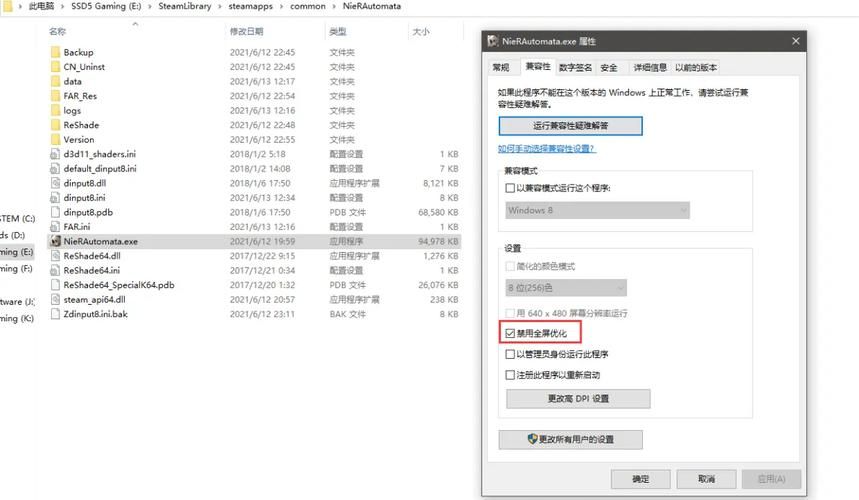Select the 兼容性 (Compatibility) tab

pyautogui.click(x=538, y=66)
